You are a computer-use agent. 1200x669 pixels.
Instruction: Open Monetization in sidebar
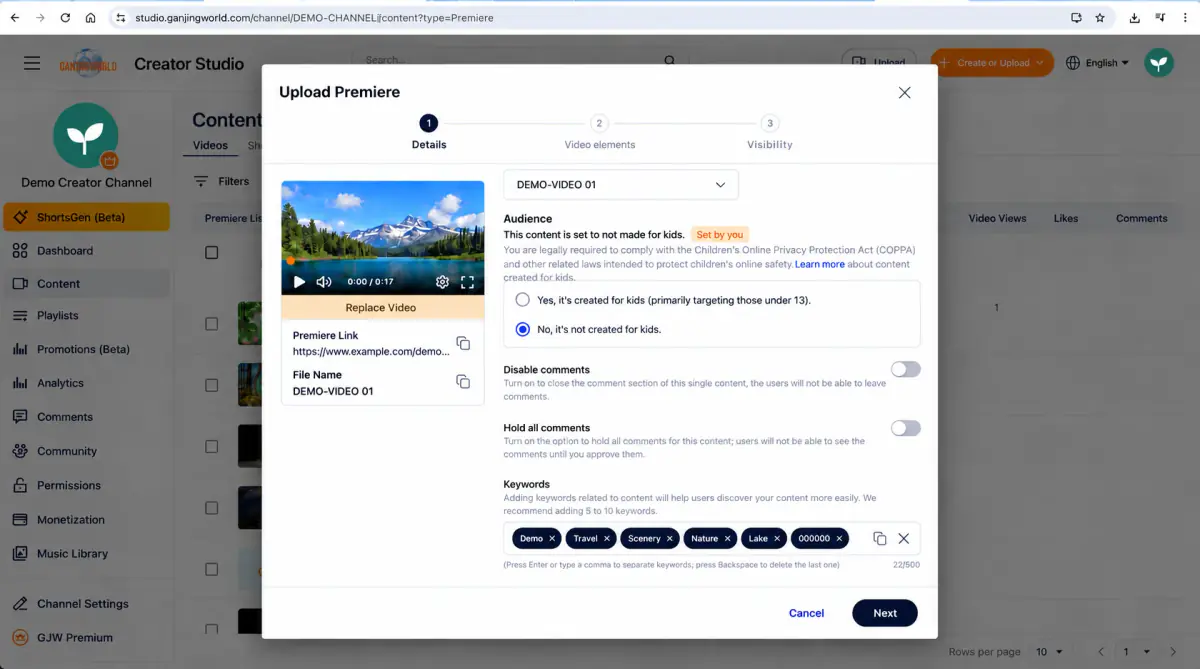86,519
